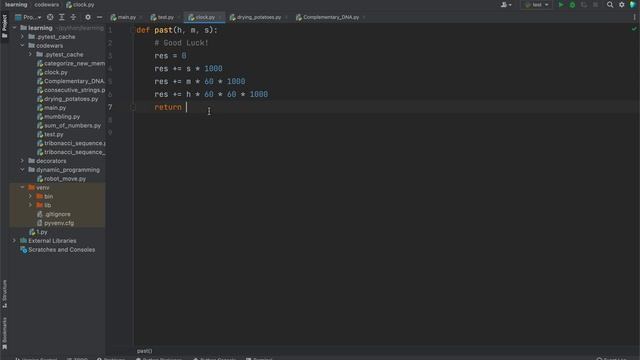
Task: Place cursor on the 'res = 0' line
Action: 170,56
